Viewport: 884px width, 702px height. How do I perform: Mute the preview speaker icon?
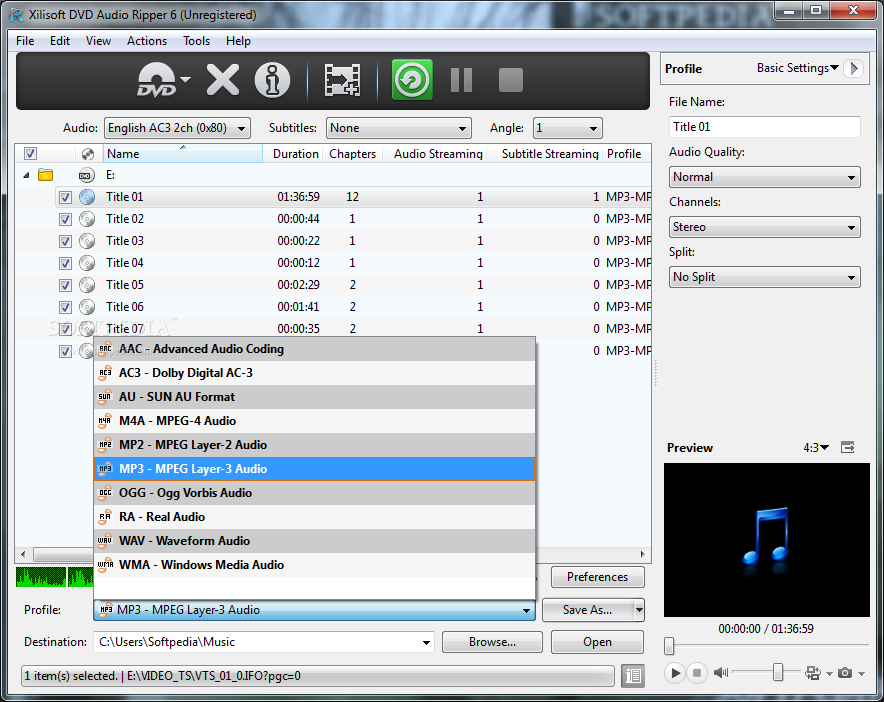[721, 672]
